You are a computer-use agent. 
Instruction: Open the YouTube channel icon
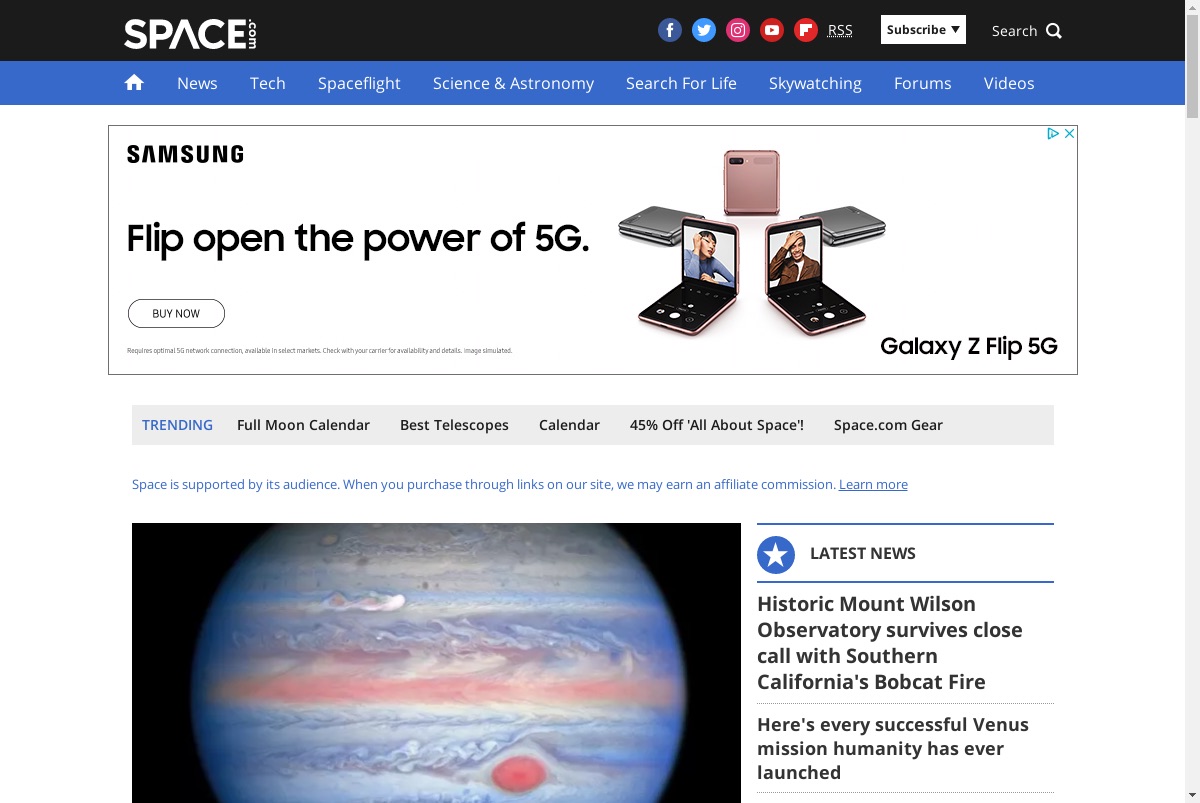(x=772, y=30)
